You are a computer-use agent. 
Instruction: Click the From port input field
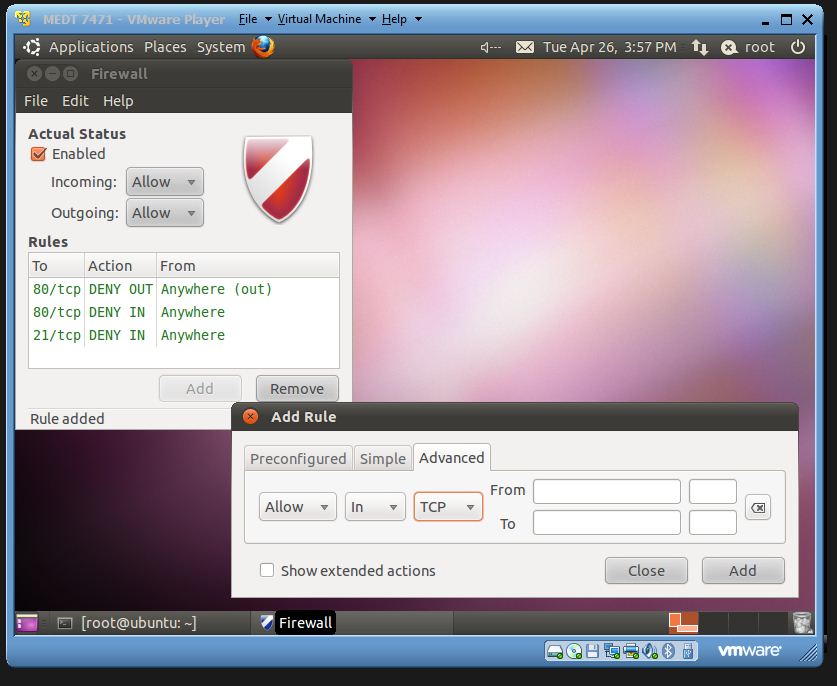click(x=713, y=491)
